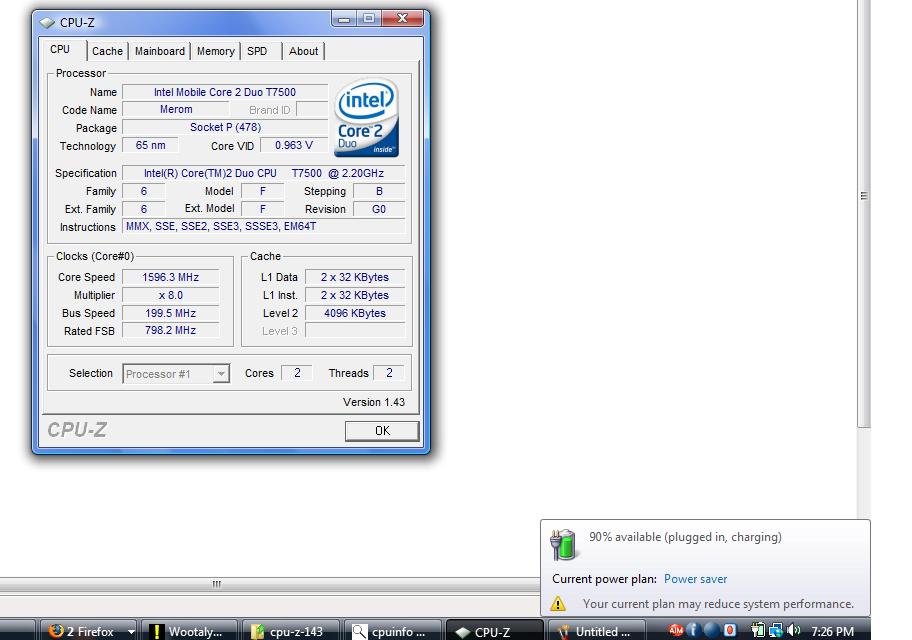Click the Wootaly exclamation icon in taskbar
The image size is (912, 640).
pos(156,631)
